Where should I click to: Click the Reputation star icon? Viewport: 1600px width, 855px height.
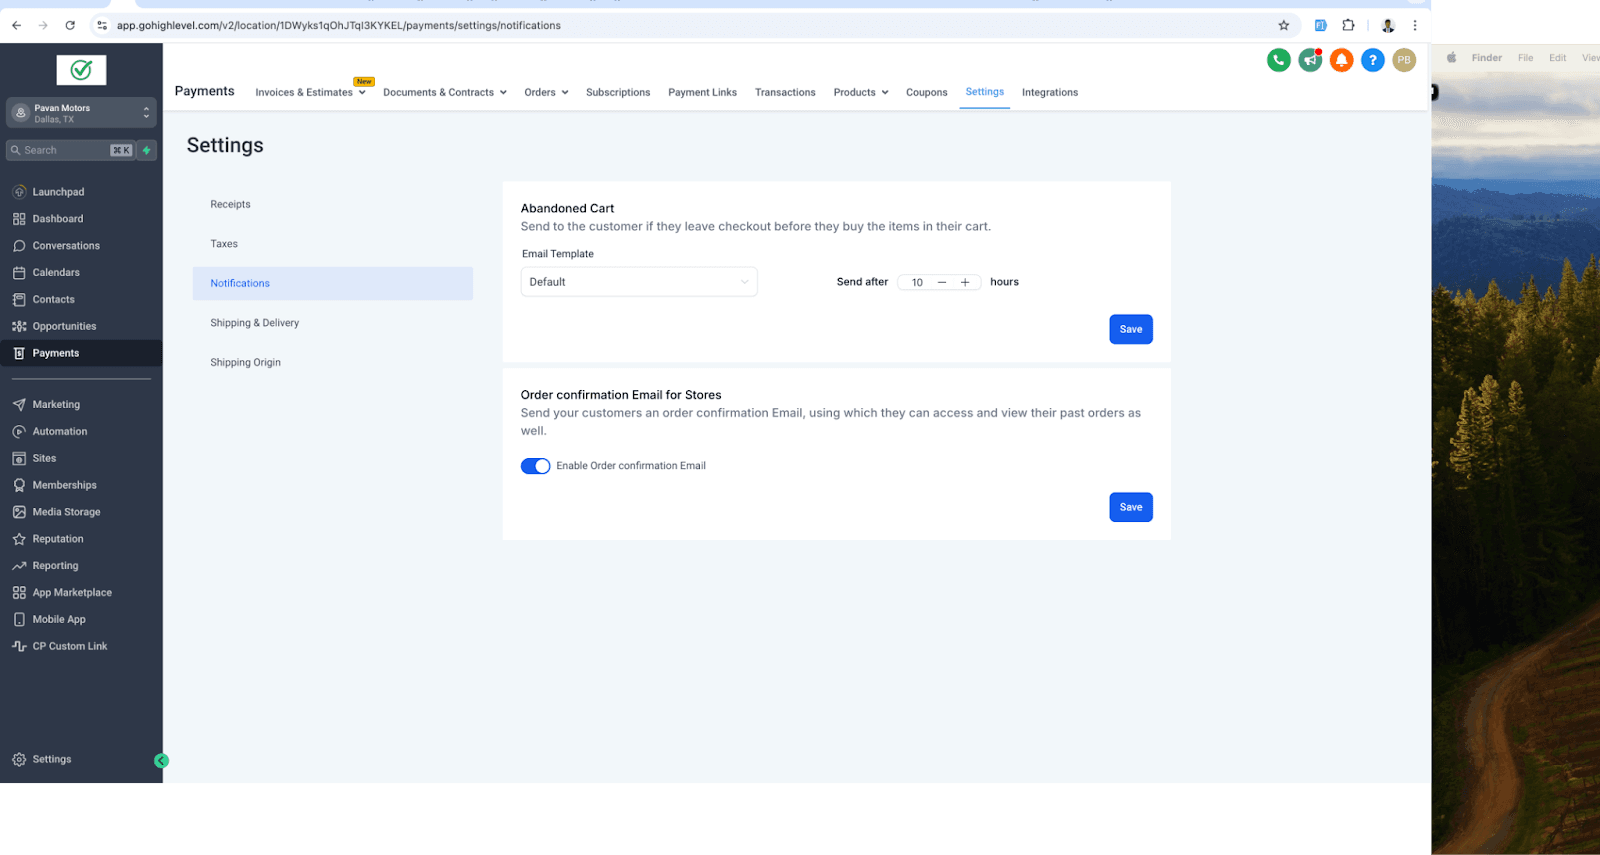pos(19,539)
